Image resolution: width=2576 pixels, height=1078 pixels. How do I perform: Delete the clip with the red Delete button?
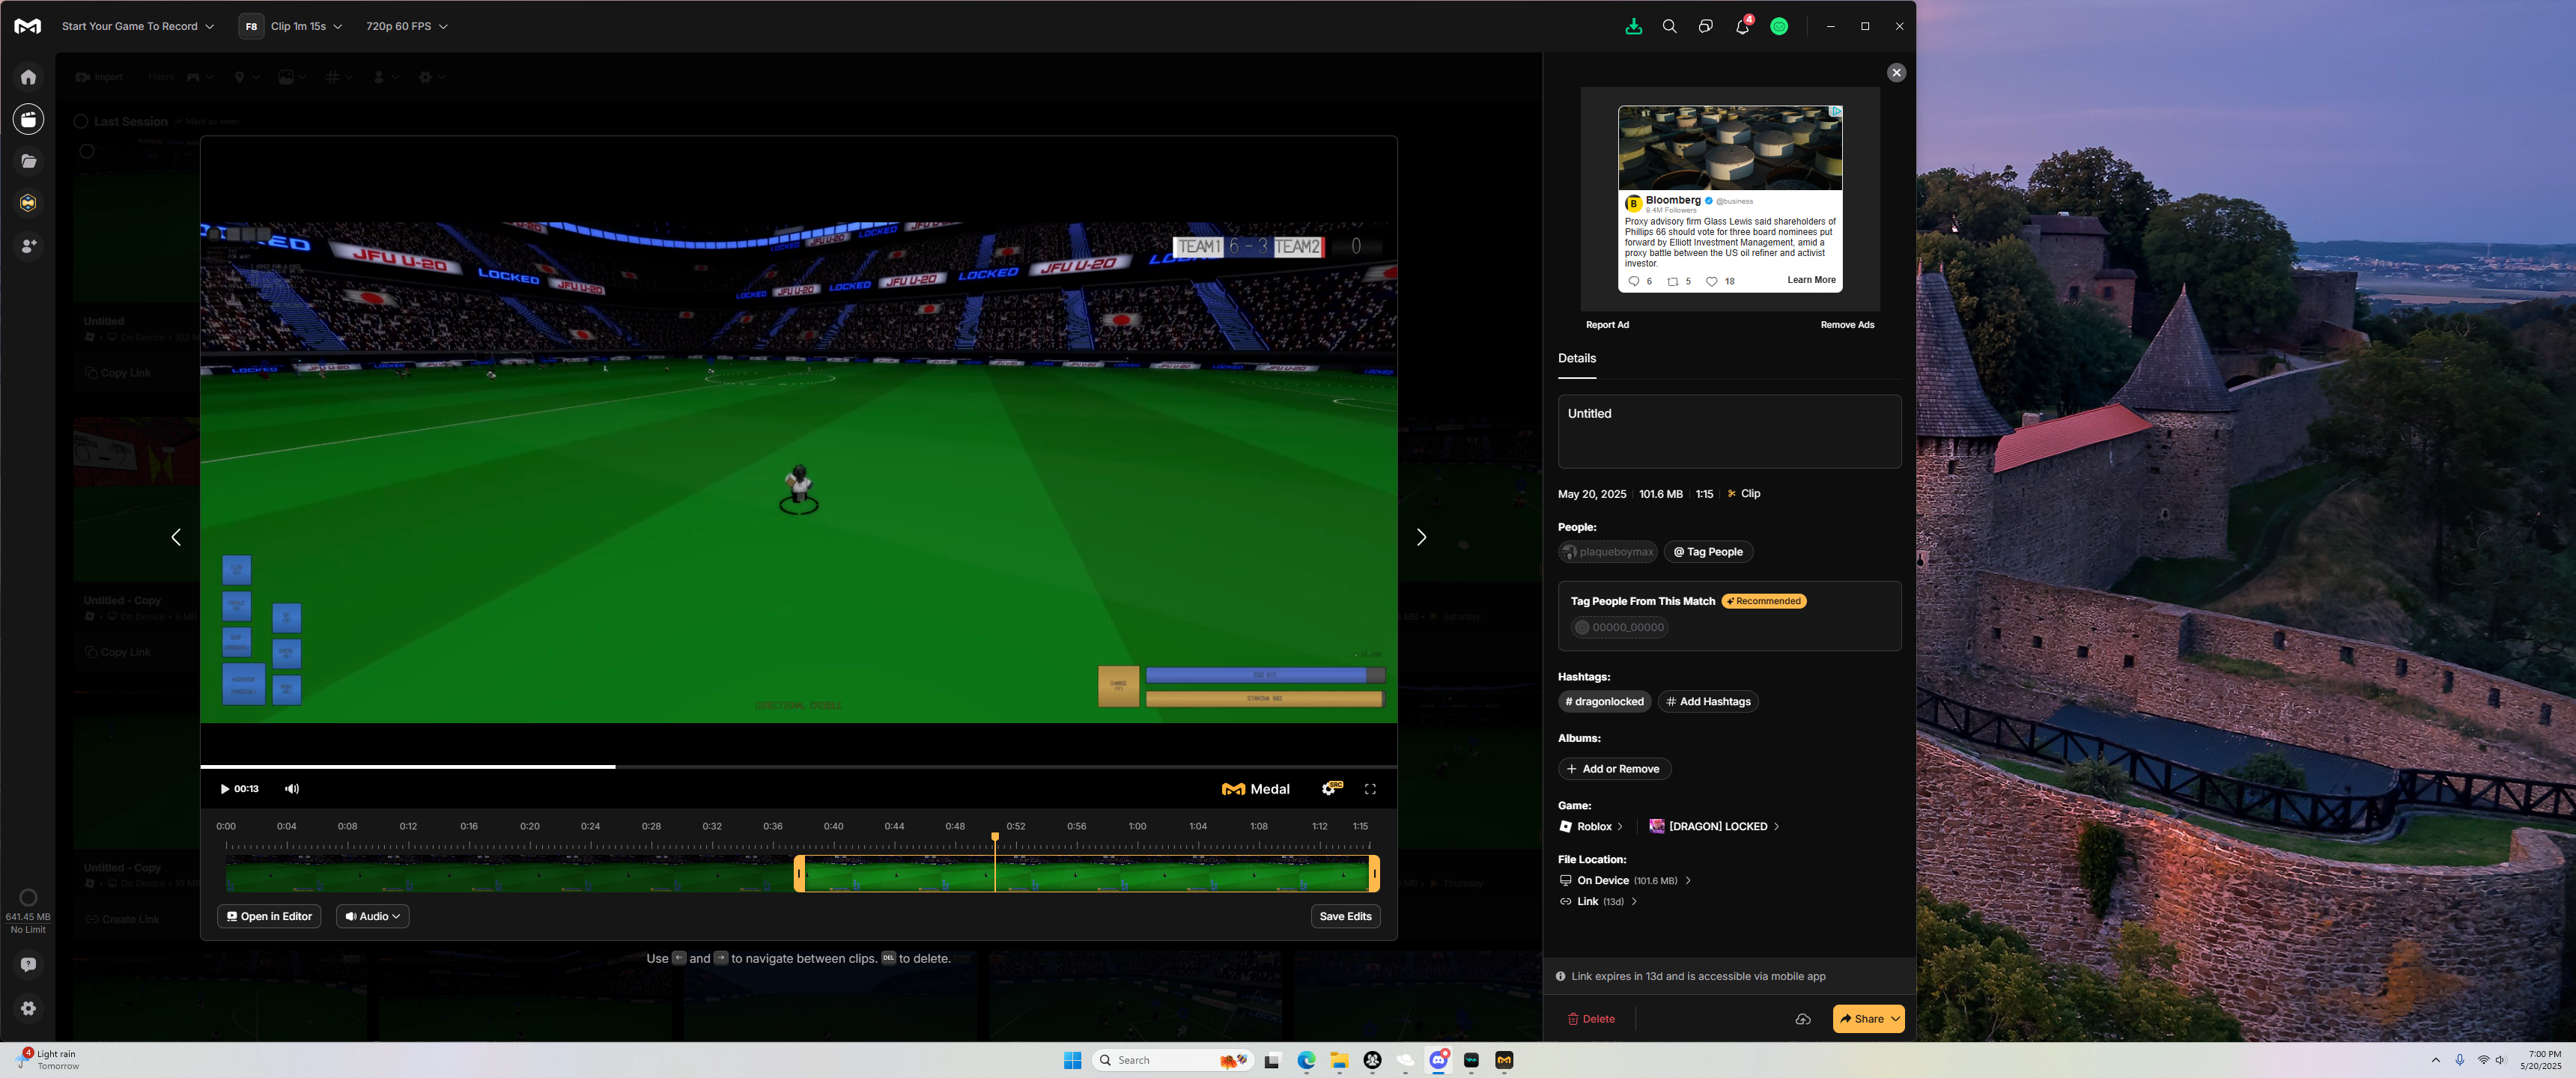click(x=1591, y=1019)
